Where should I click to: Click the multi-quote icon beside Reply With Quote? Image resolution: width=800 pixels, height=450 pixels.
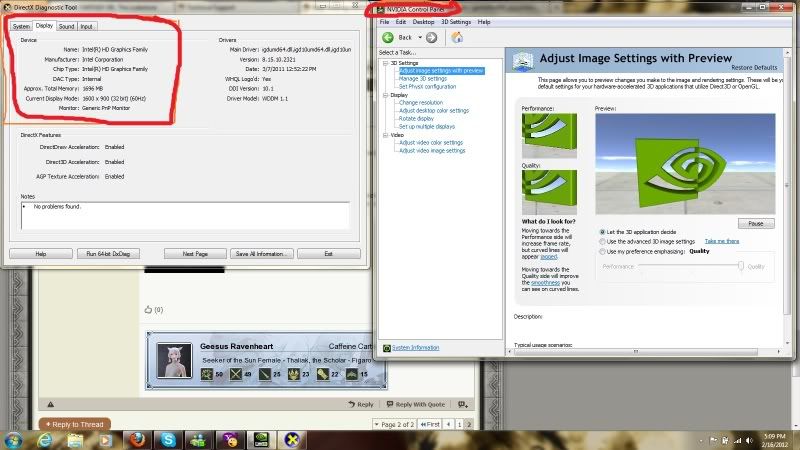point(463,404)
